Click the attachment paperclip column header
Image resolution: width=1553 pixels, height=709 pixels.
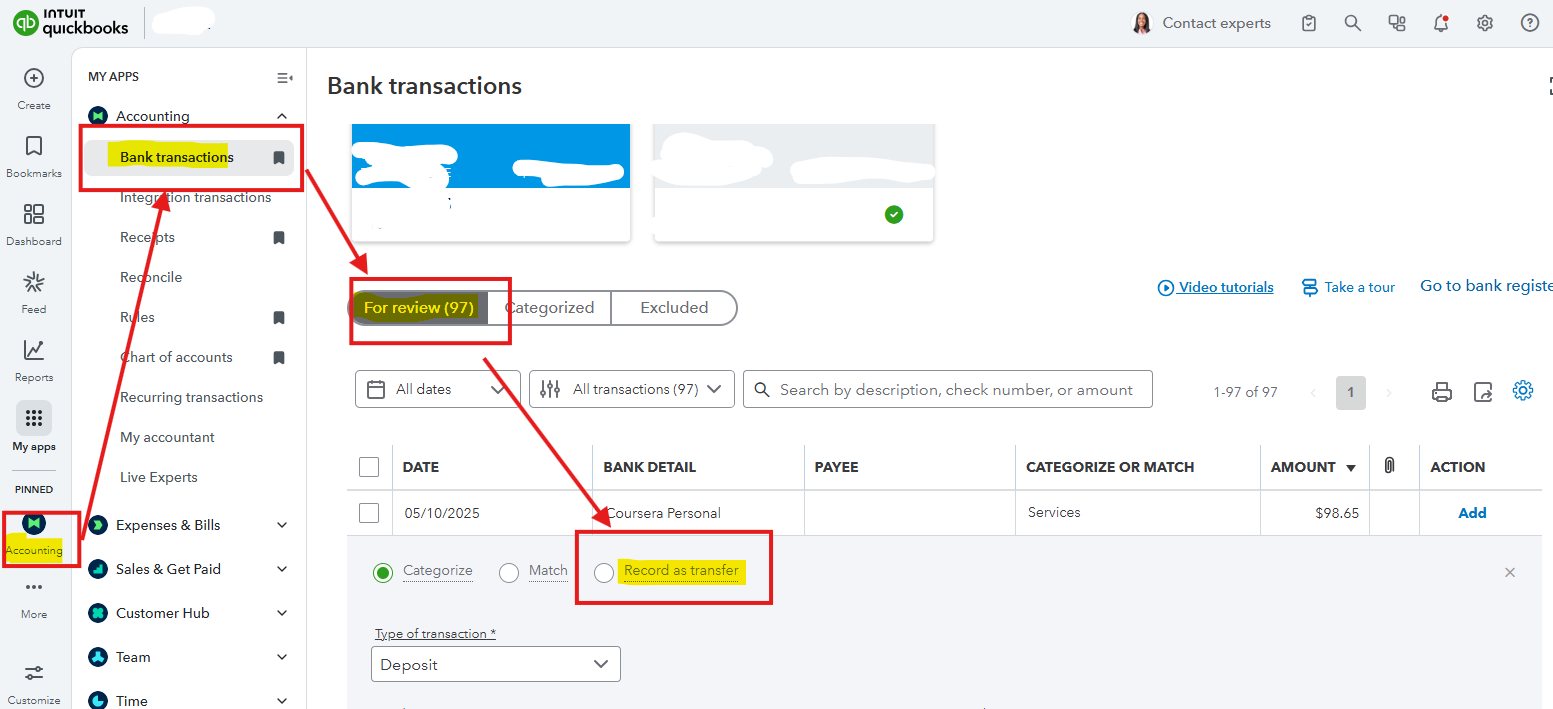pyautogui.click(x=1389, y=466)
